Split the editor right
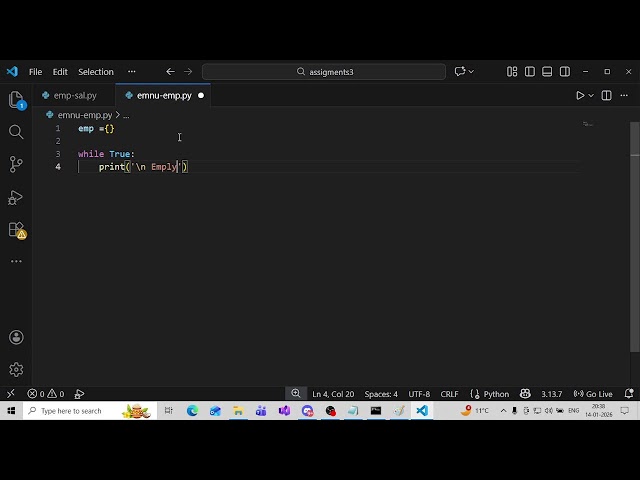 (607, 96)
